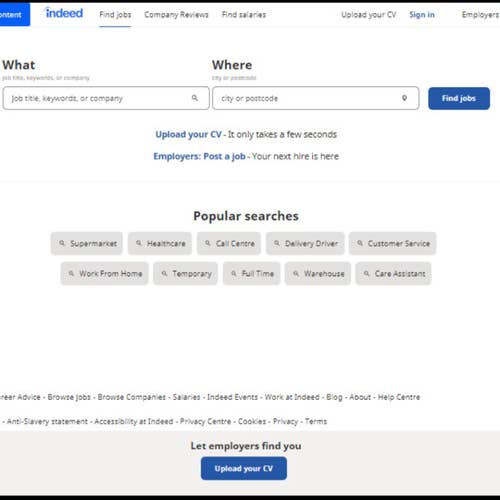Focus the city or postcode field
The width and height of the screenshot is (500, 500).
(x=316, y=98)
